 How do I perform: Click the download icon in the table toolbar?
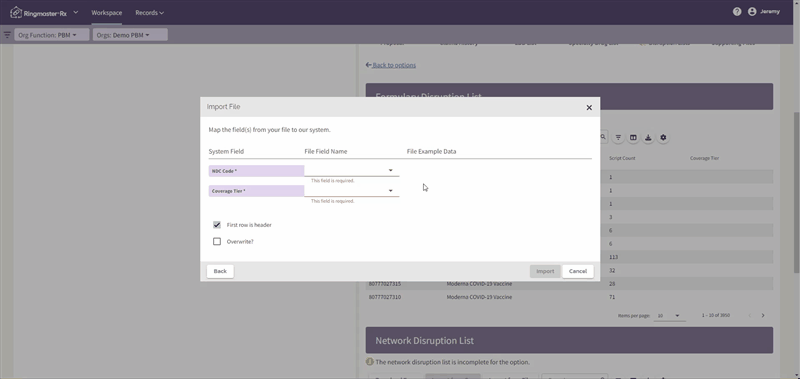648,138
